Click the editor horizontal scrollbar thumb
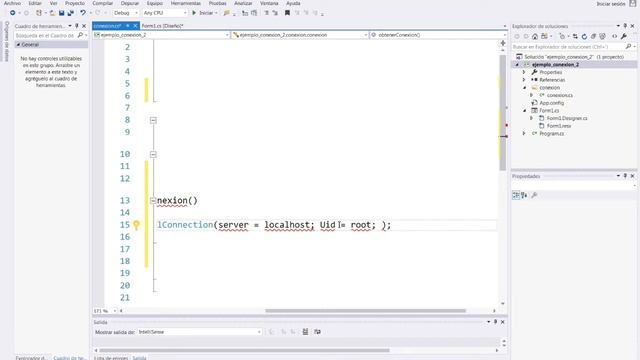The image size is (640, 360). [365, 311]
